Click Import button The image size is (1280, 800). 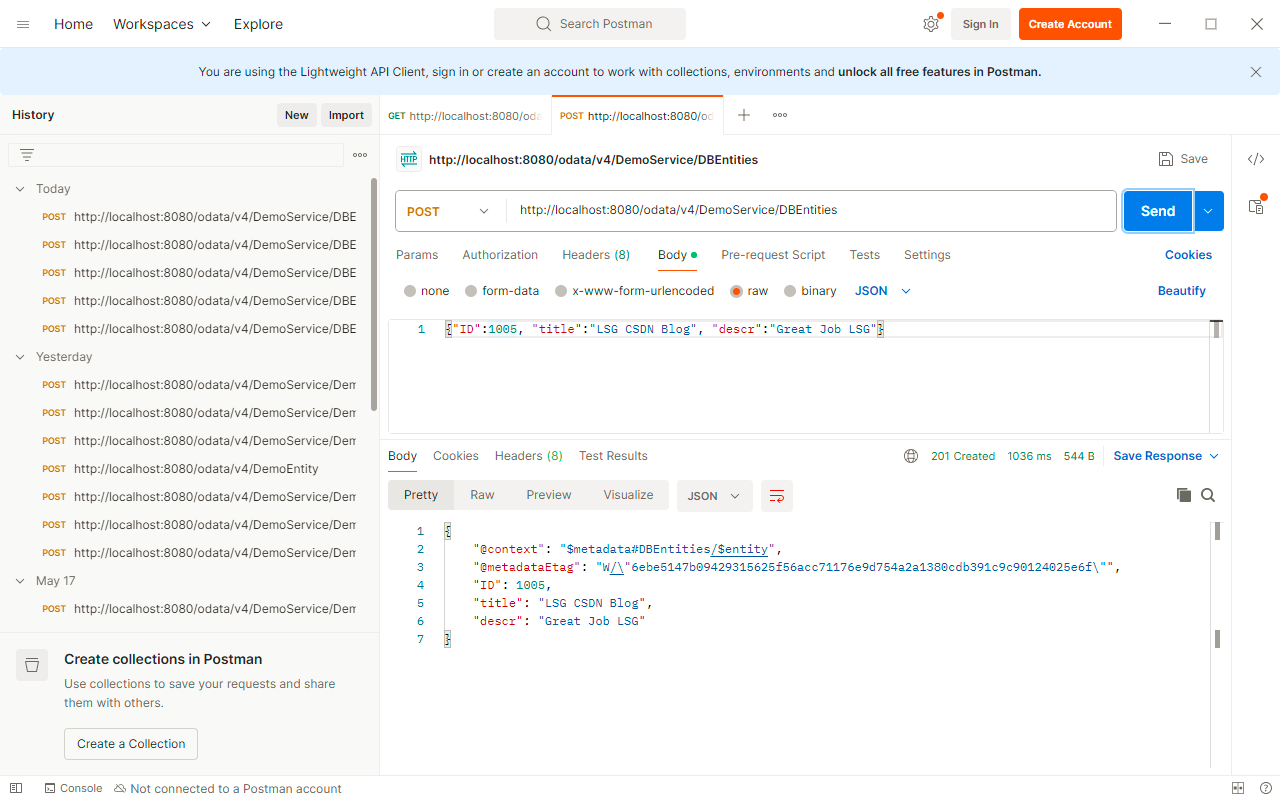[x=346, y=115]
